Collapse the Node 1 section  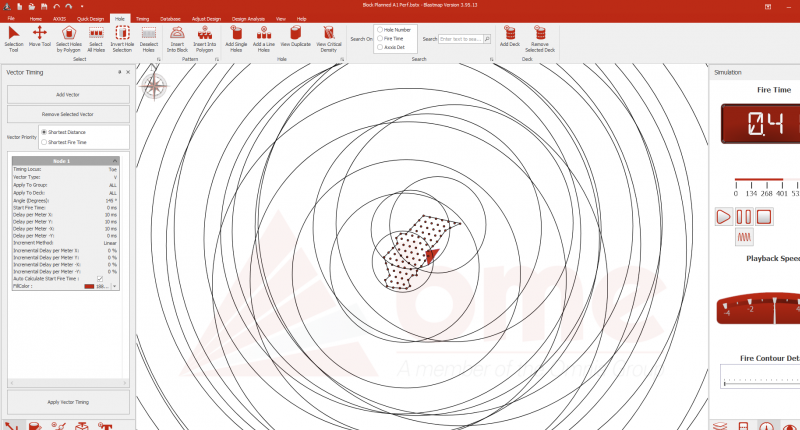[115, 161]
